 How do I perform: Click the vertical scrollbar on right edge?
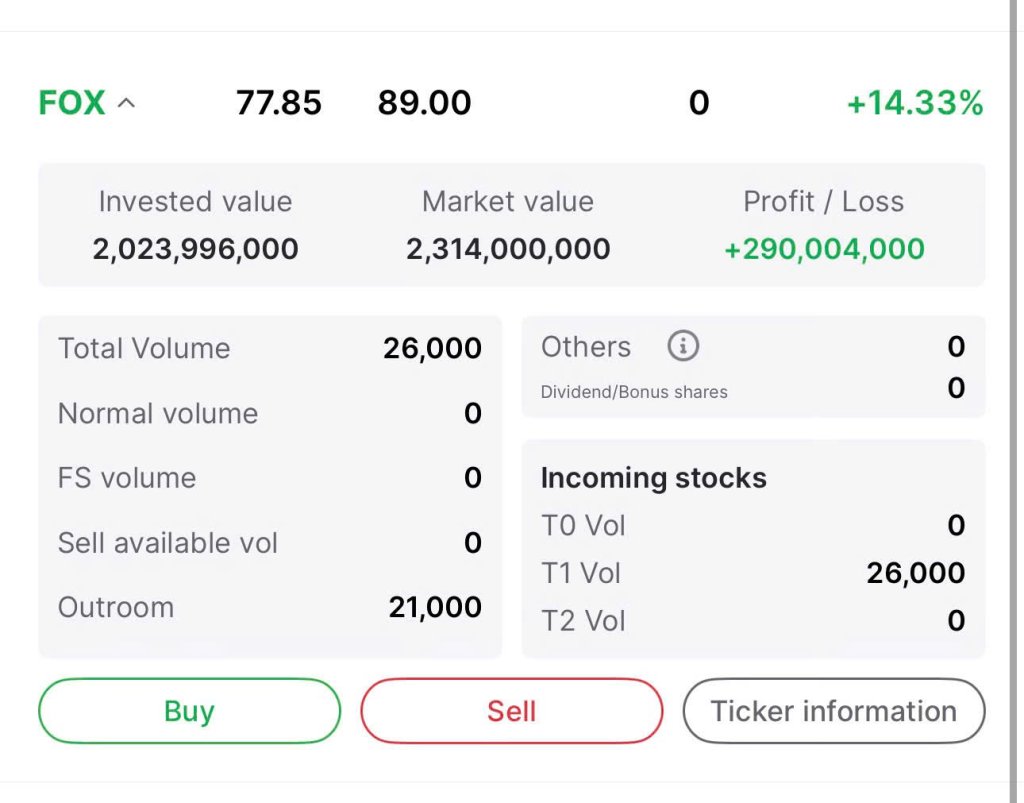click(1014, 402)
